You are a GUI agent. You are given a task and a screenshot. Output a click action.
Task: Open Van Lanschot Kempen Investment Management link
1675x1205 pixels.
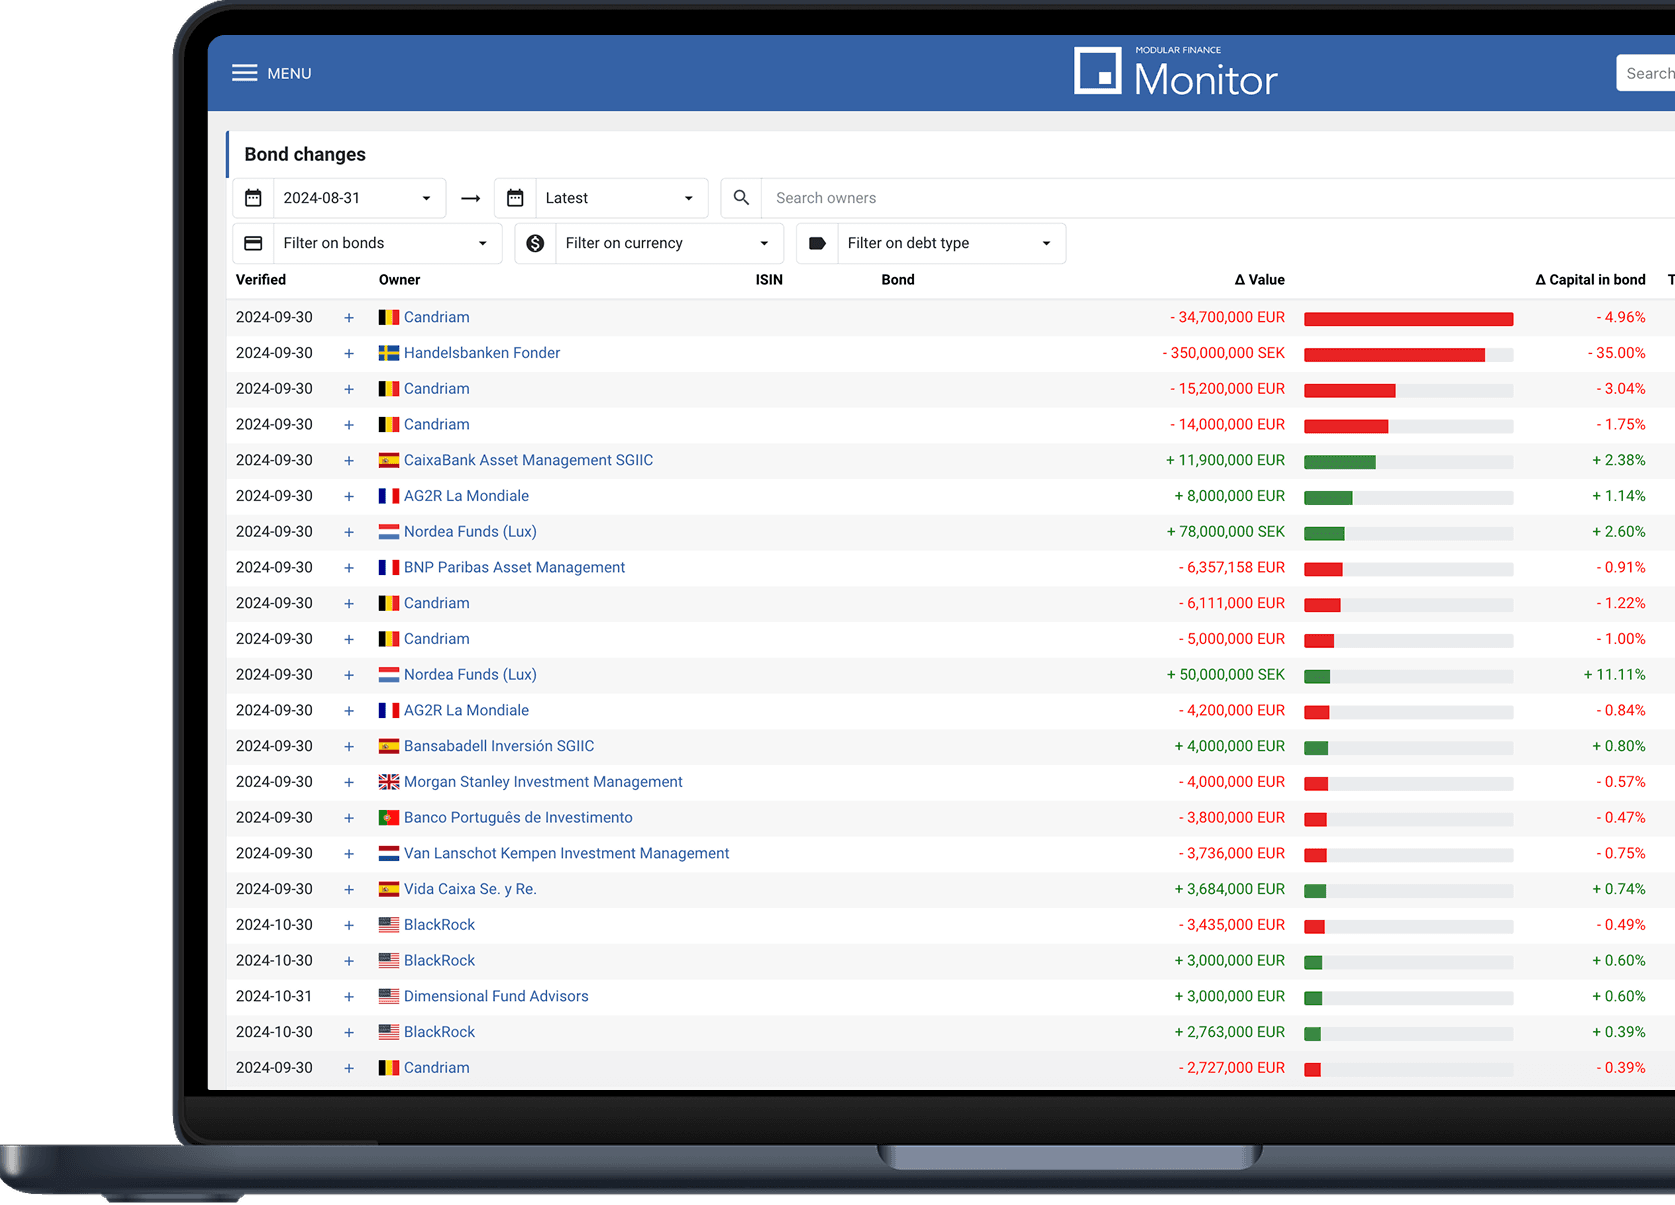[566, 853]
